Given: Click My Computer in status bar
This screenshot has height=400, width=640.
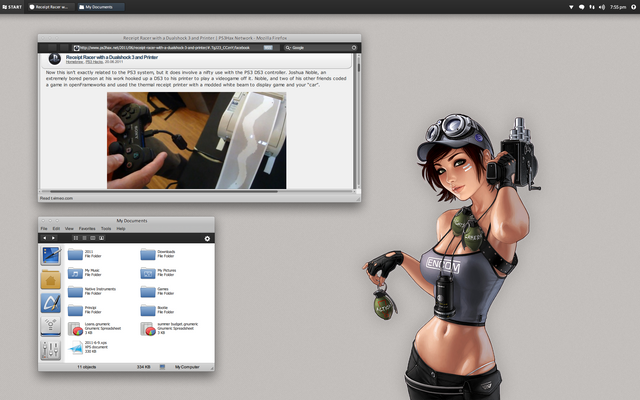Looking at the screenshot, I should click(187, 367).
